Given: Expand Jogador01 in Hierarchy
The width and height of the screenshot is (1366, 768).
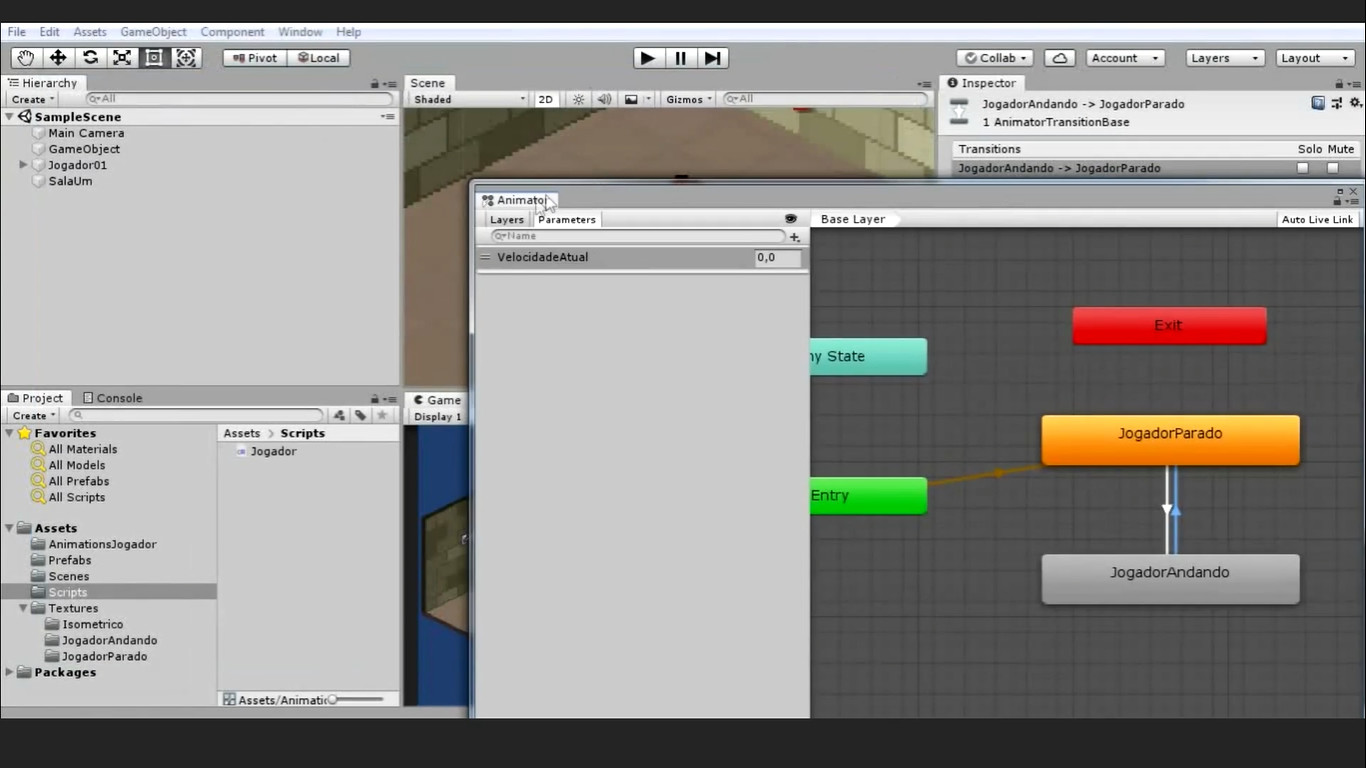Looking at the screenshot, I should [23, 165].
